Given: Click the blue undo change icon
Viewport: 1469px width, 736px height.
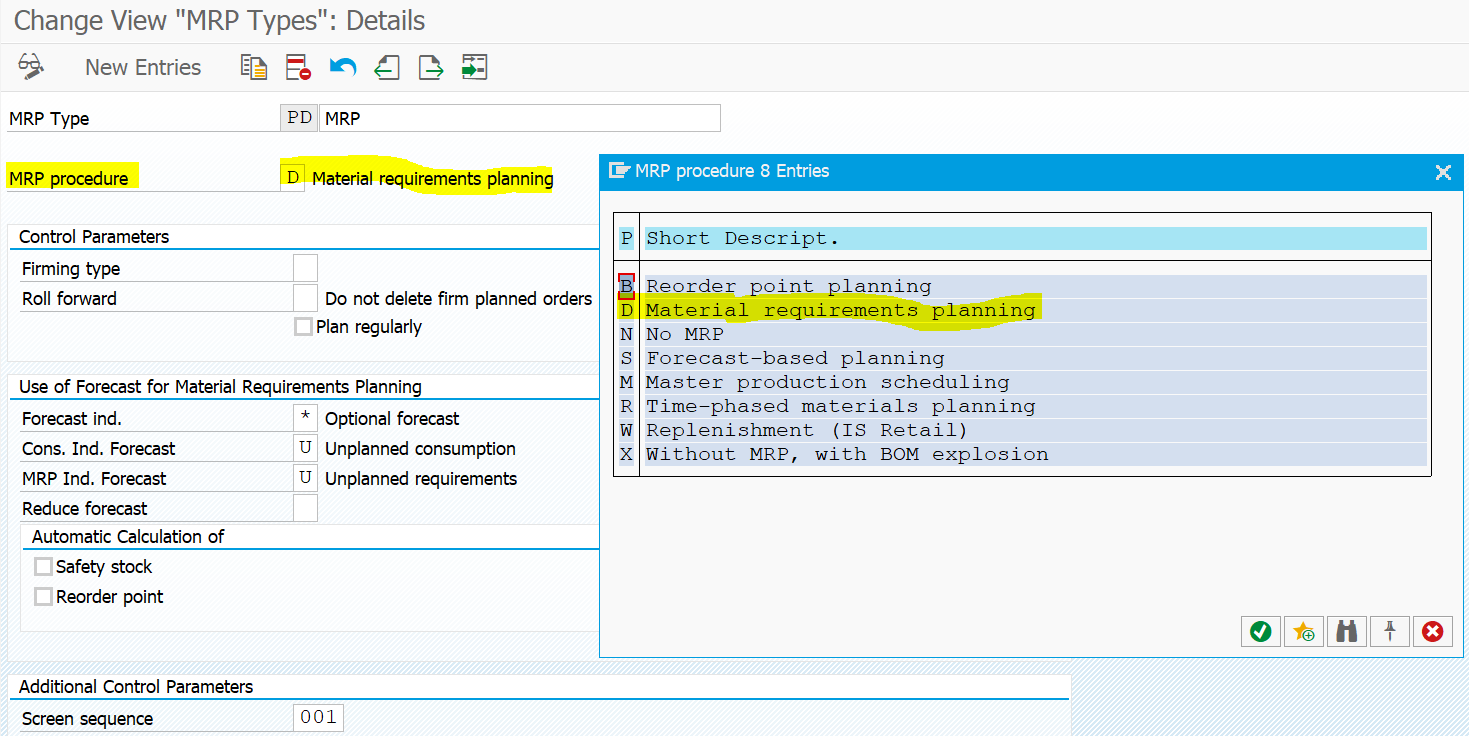Looking at the screenshot, I should pos(343,67).
